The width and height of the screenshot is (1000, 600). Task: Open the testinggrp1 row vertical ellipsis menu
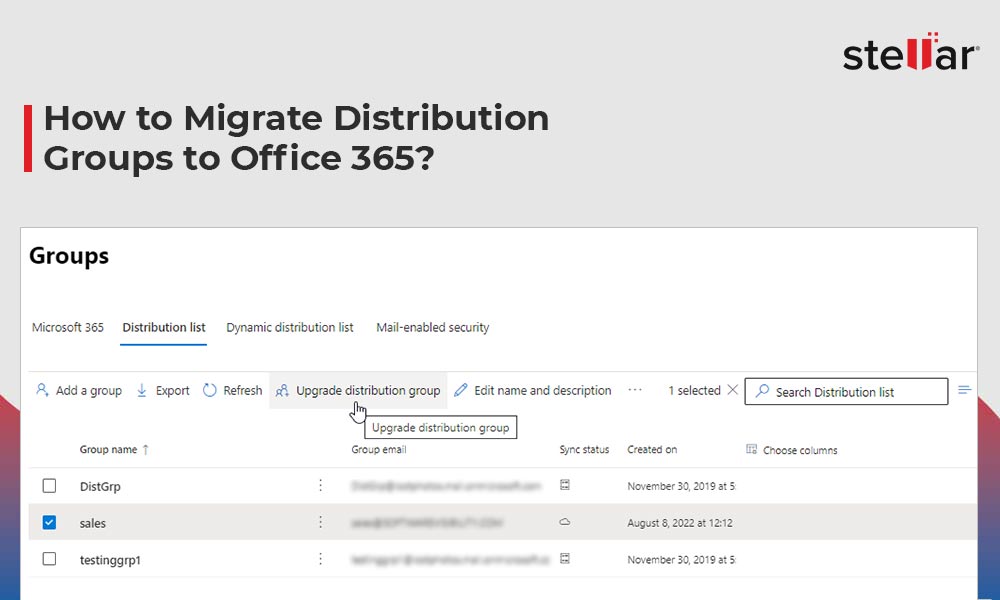320,559
